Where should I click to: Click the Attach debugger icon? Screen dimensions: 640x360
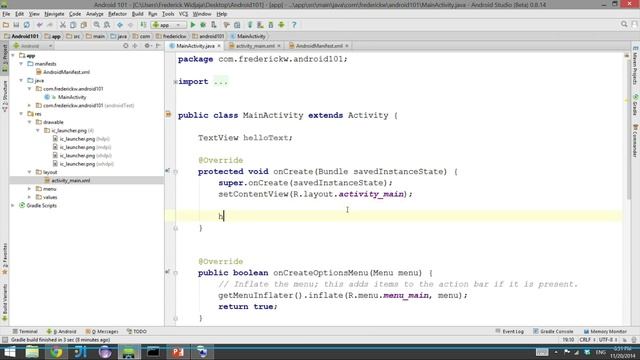213,25
